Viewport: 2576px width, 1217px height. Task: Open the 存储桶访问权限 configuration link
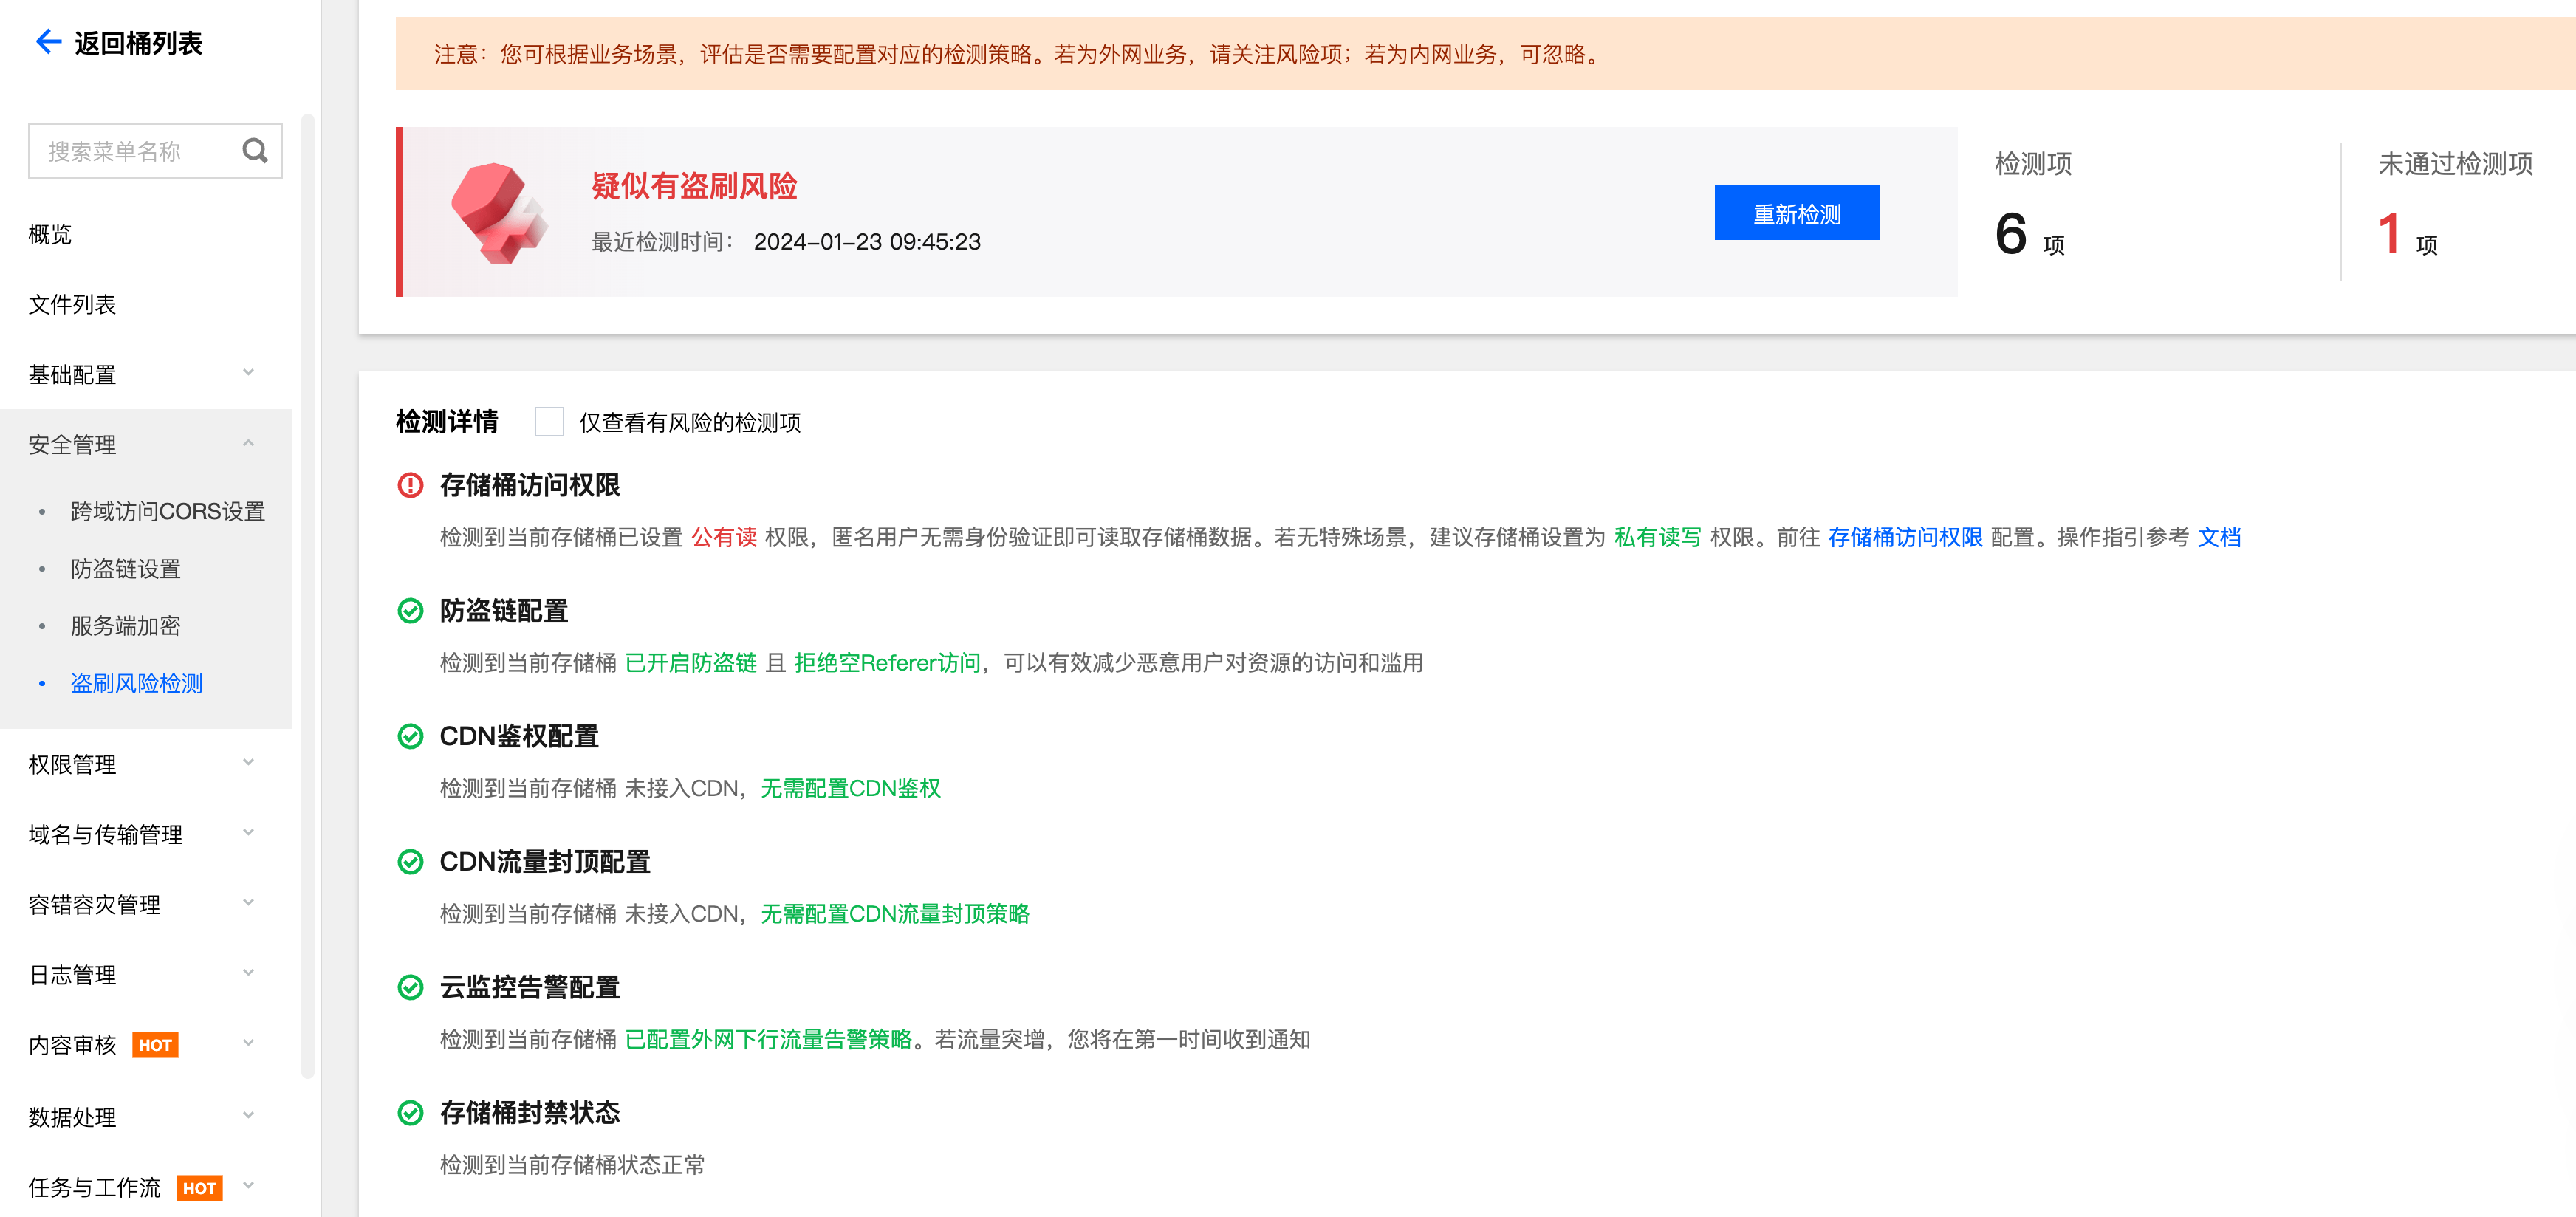pos(1904,538)
